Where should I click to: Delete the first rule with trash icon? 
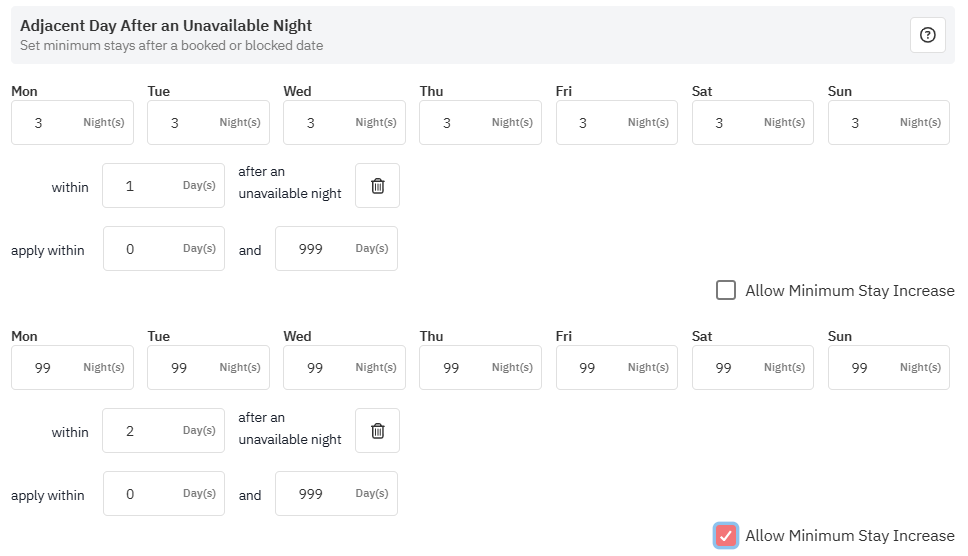tap(377, 186)
